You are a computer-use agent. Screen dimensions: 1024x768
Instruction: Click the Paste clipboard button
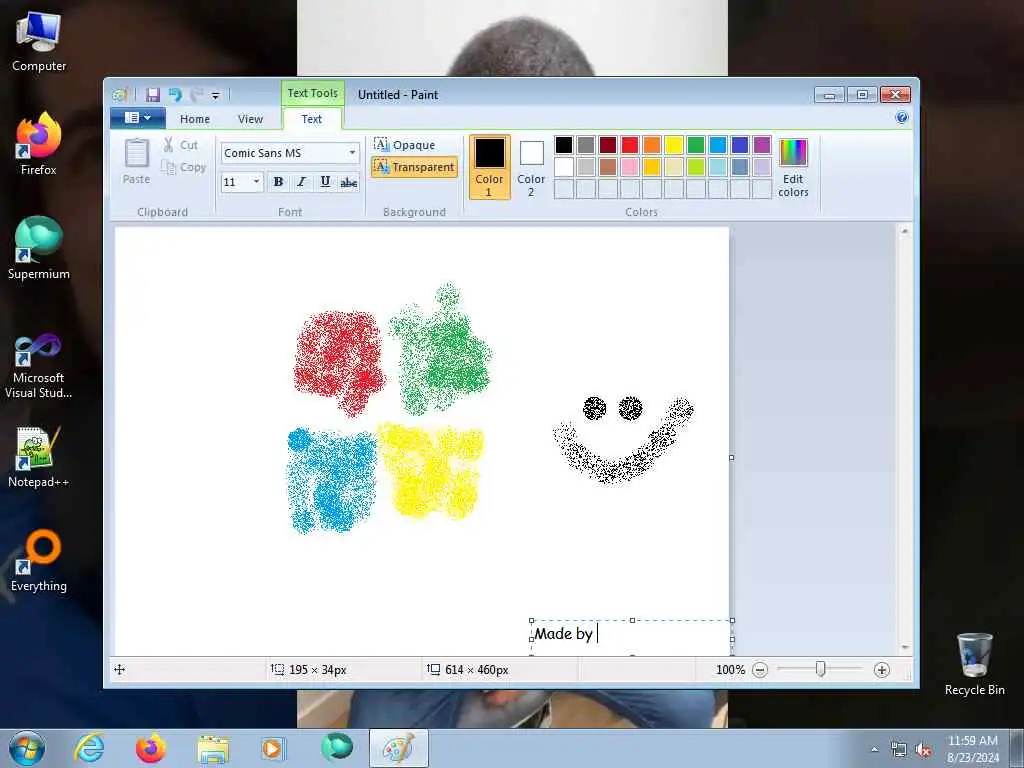click(x=136, y=161)
